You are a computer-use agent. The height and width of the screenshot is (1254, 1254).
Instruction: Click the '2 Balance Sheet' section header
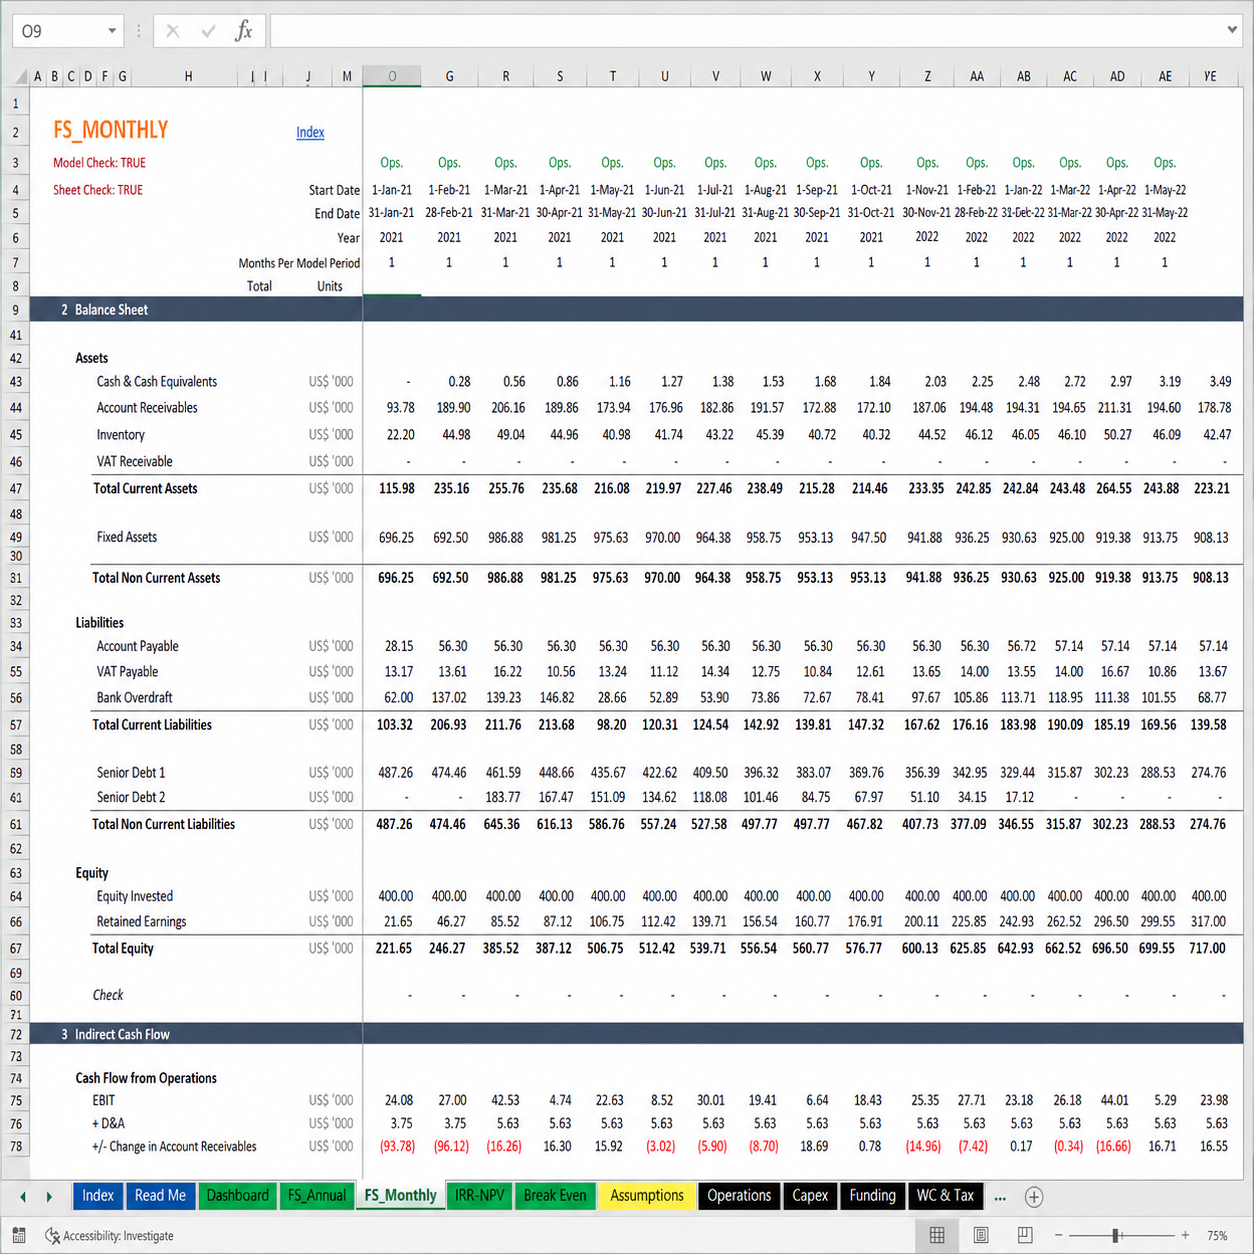(x=104, y=310)
